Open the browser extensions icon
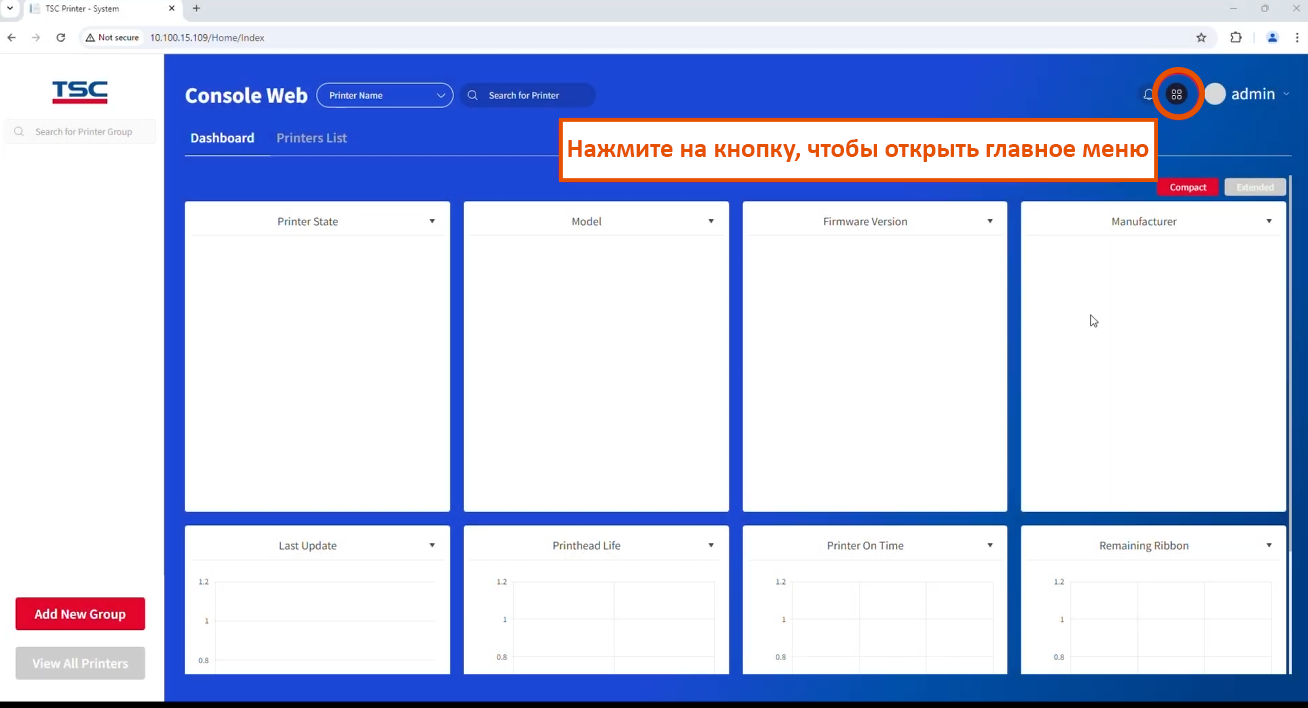Image resolution: width=1308 pixels, height=708 pixels. pos(1236,37)
